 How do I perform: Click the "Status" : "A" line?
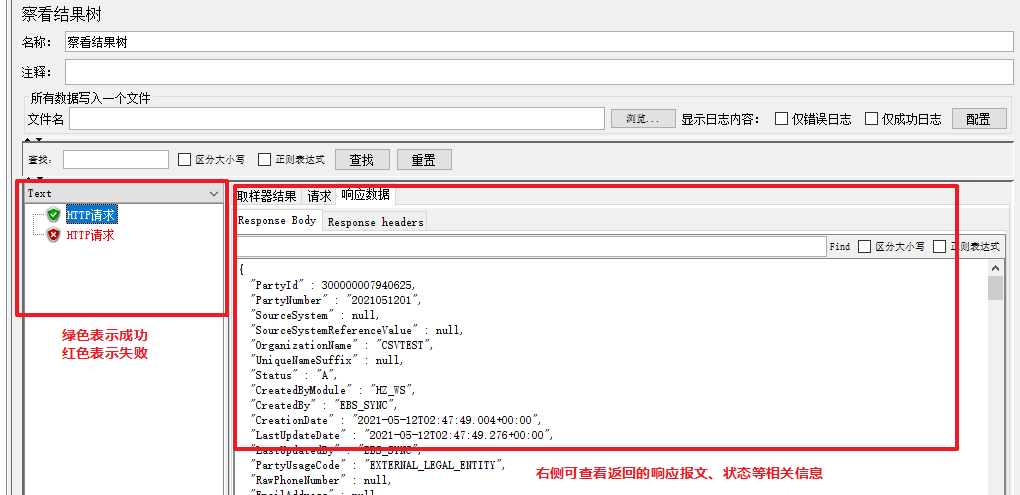click(294, 375)
